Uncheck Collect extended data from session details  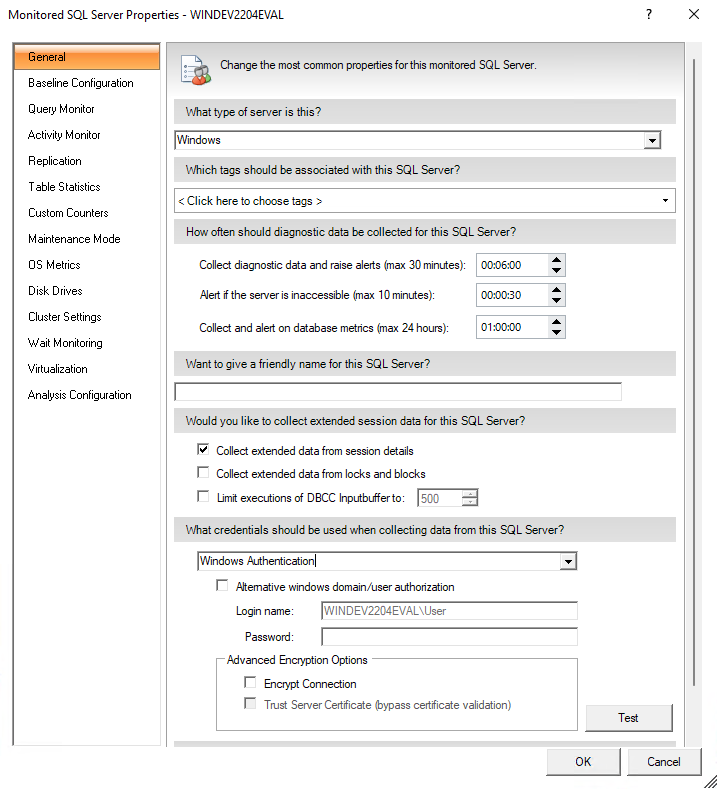pos(204,451)
